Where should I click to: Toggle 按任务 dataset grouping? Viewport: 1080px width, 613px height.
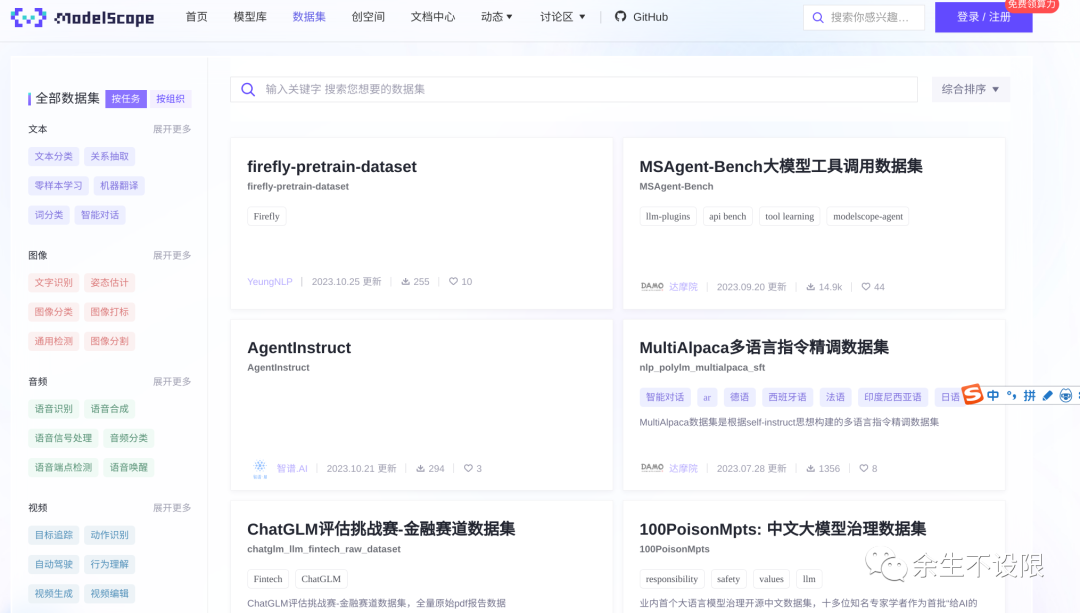click(x=125, y=98)
